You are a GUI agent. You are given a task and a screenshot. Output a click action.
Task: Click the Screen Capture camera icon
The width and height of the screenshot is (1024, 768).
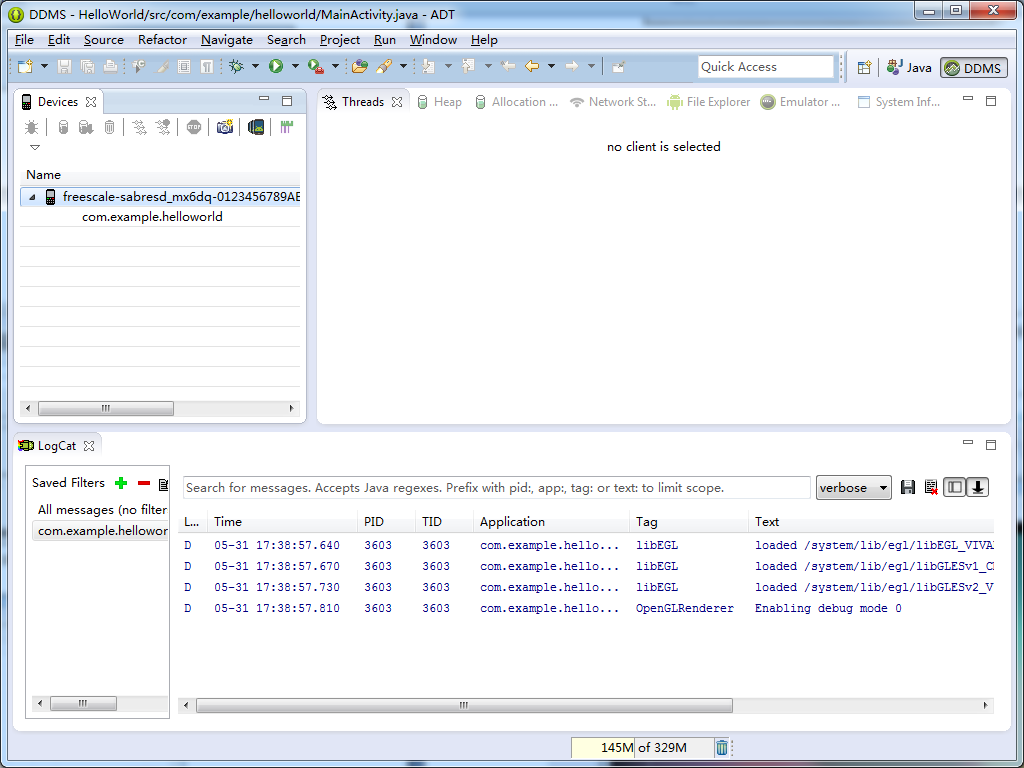pyautogui.click(x=225, y=127)
